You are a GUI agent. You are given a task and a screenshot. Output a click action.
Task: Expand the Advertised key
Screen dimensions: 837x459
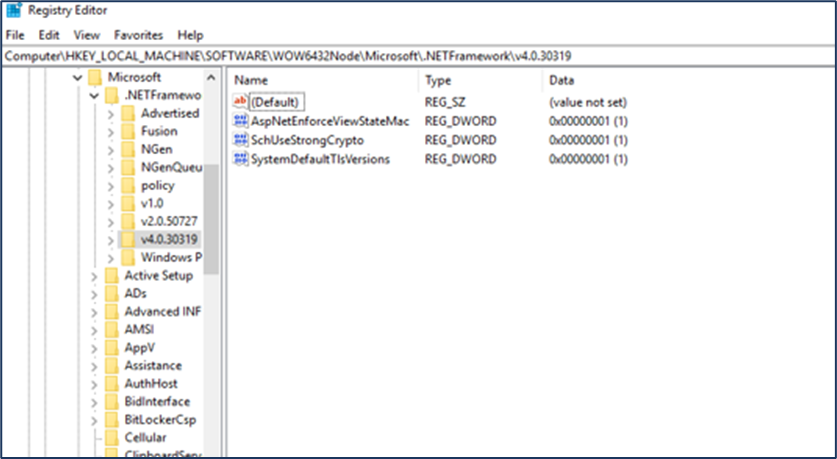pos(110,114)
